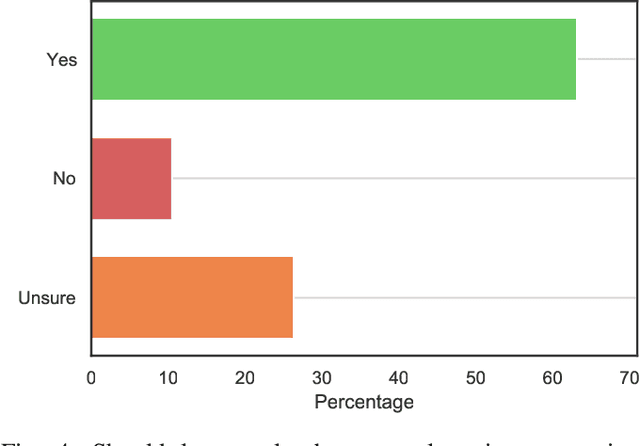
Task: Click the red No bar
Action: point(131,178)
